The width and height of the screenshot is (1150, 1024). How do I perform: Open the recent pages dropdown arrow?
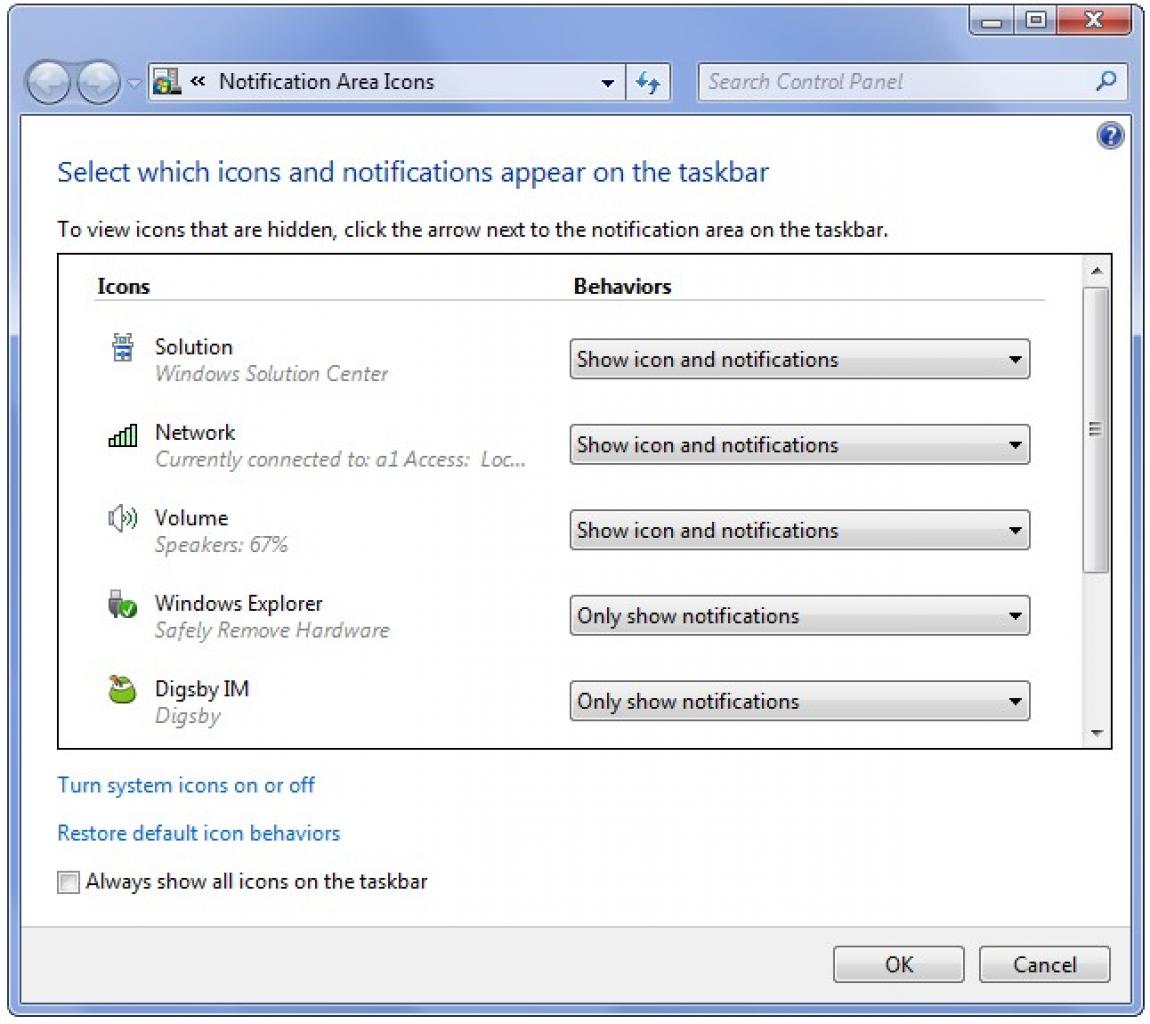pos(133,83)
